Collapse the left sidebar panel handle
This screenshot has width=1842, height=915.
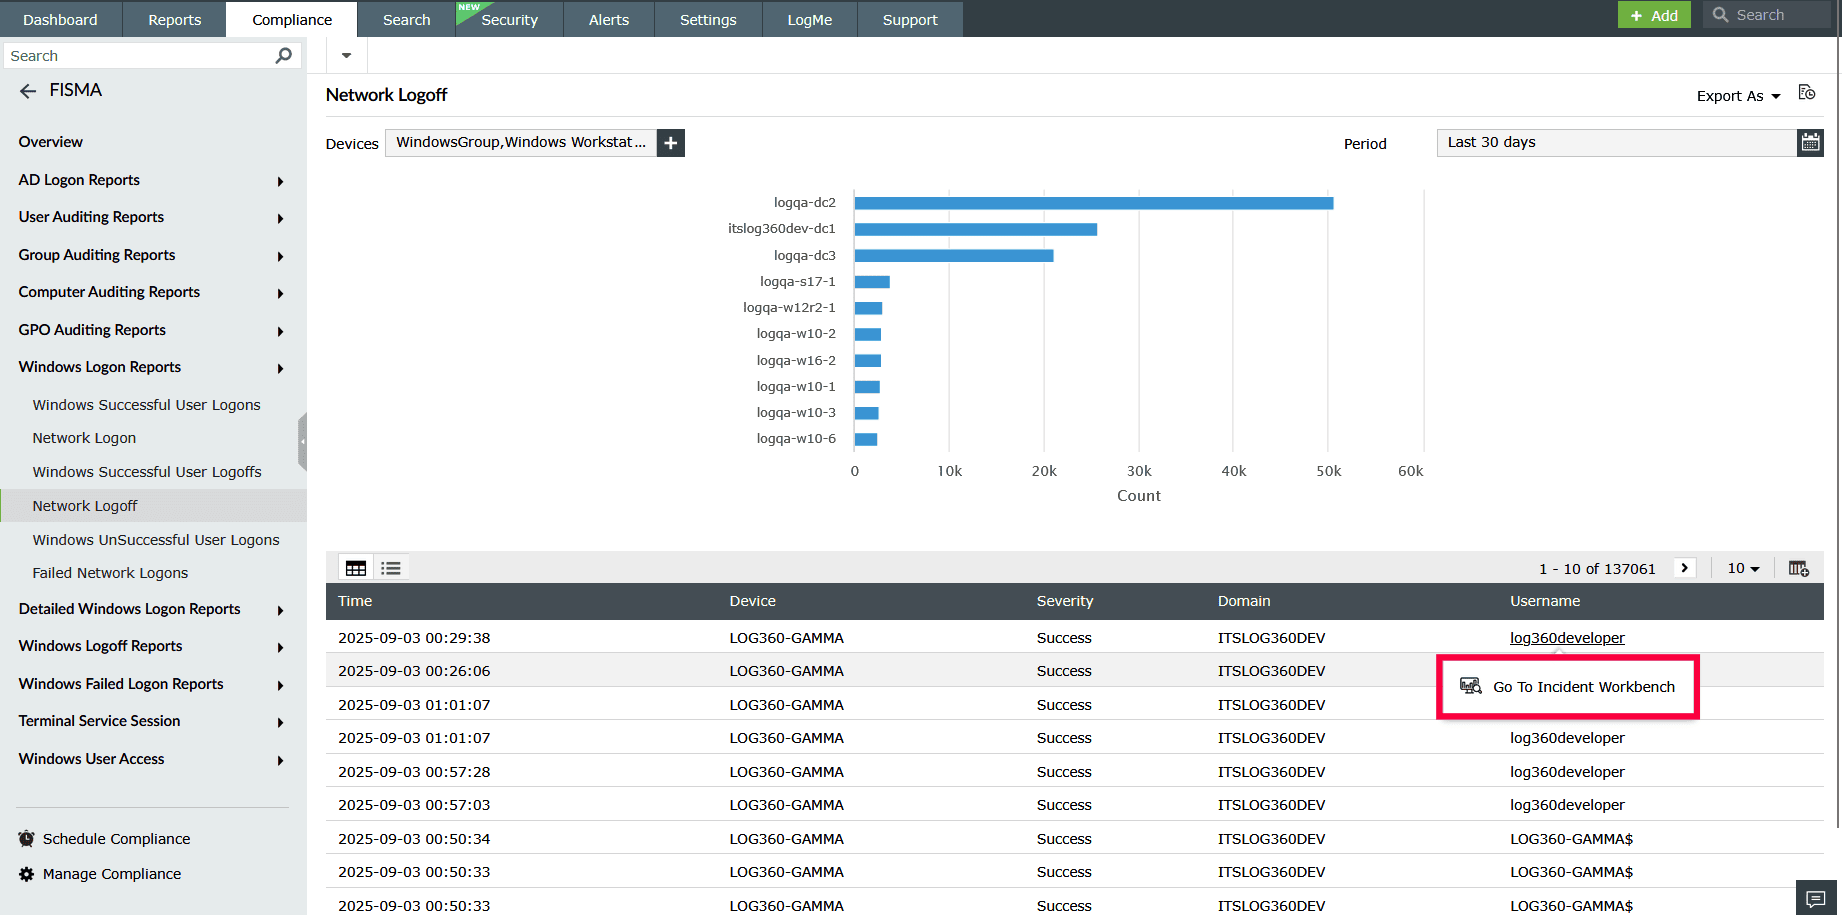coord(302,441)
